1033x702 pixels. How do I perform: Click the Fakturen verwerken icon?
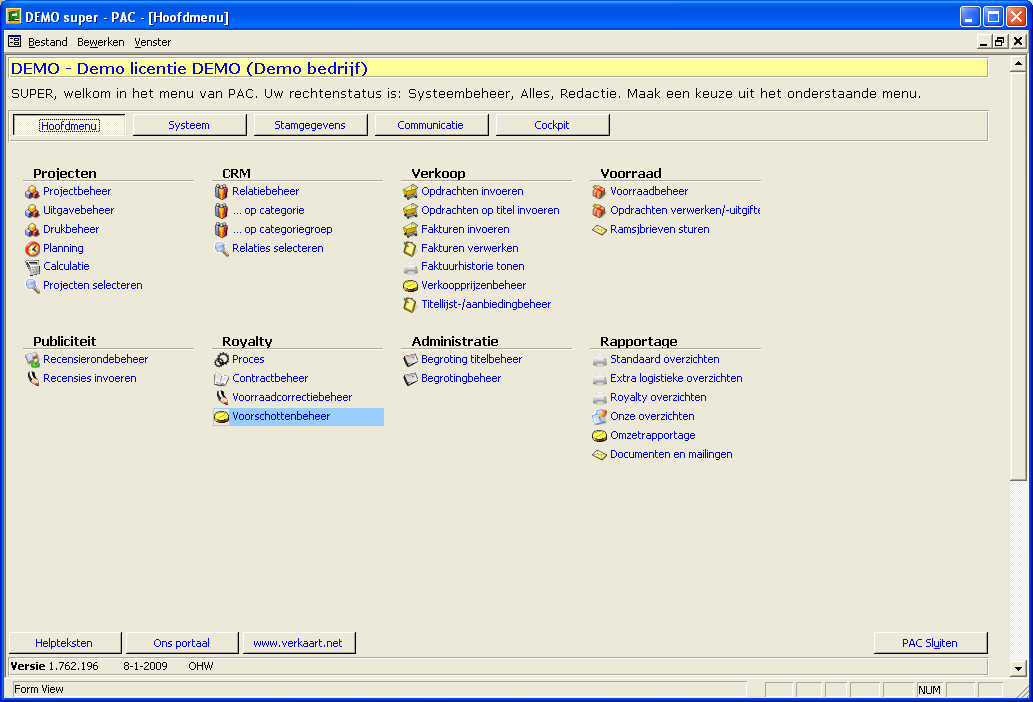pos(410,249)
